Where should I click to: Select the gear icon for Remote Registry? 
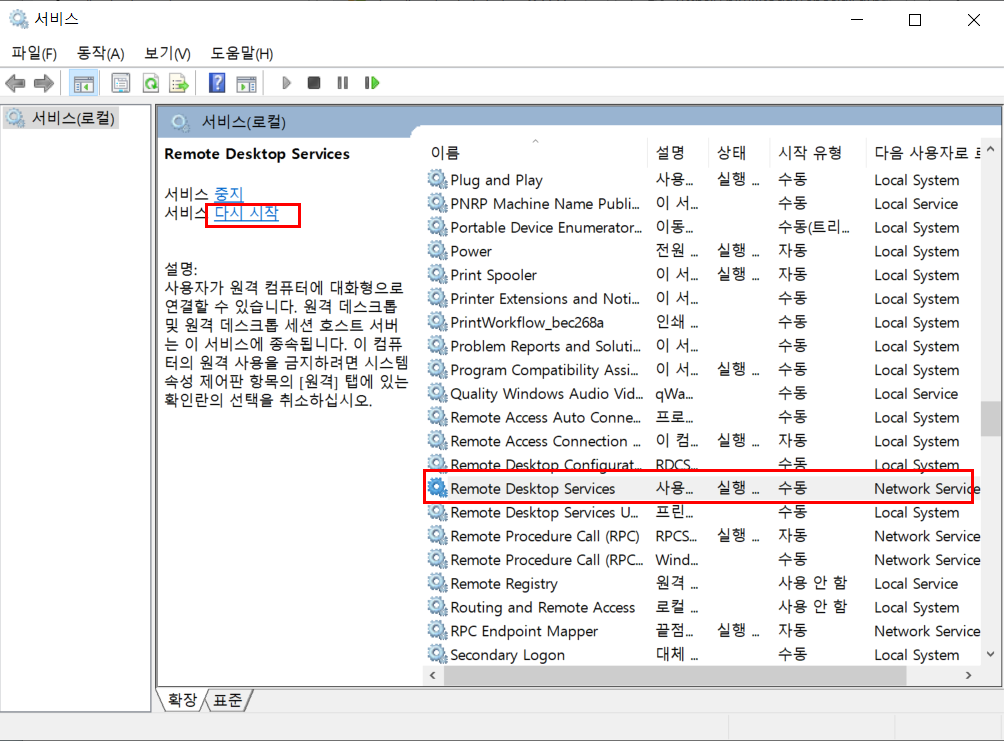click(437, 583)
